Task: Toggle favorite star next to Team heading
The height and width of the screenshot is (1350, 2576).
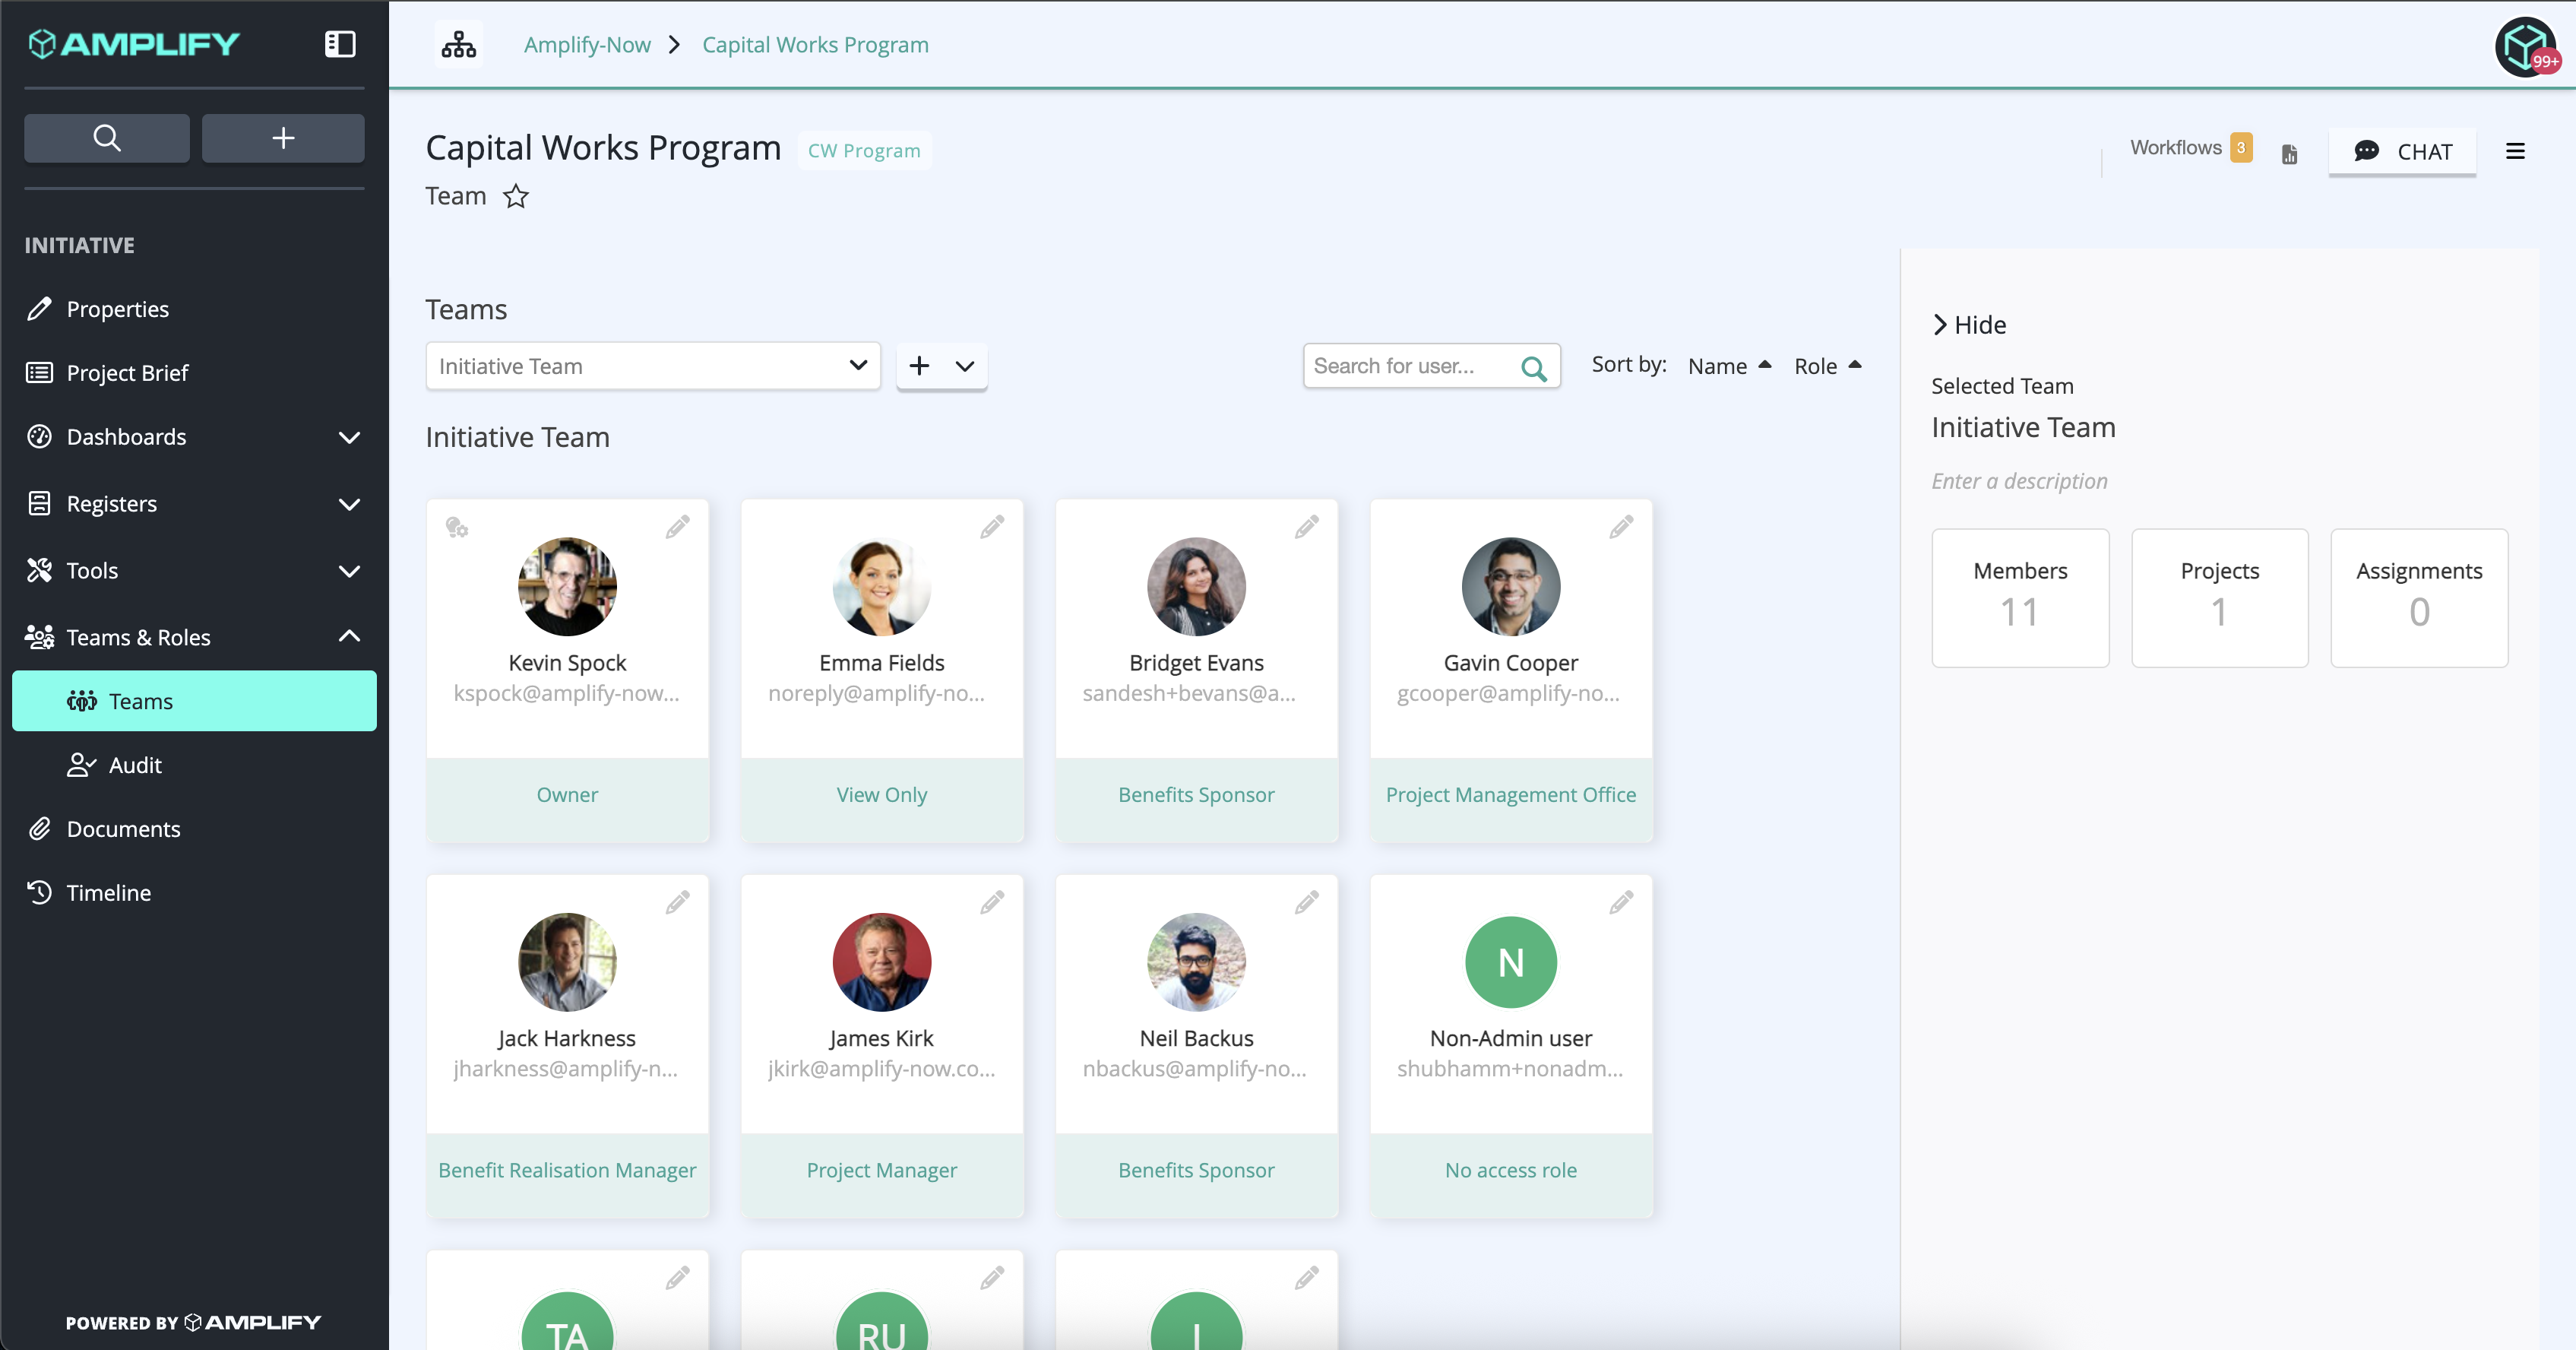Action: point(516,197)
